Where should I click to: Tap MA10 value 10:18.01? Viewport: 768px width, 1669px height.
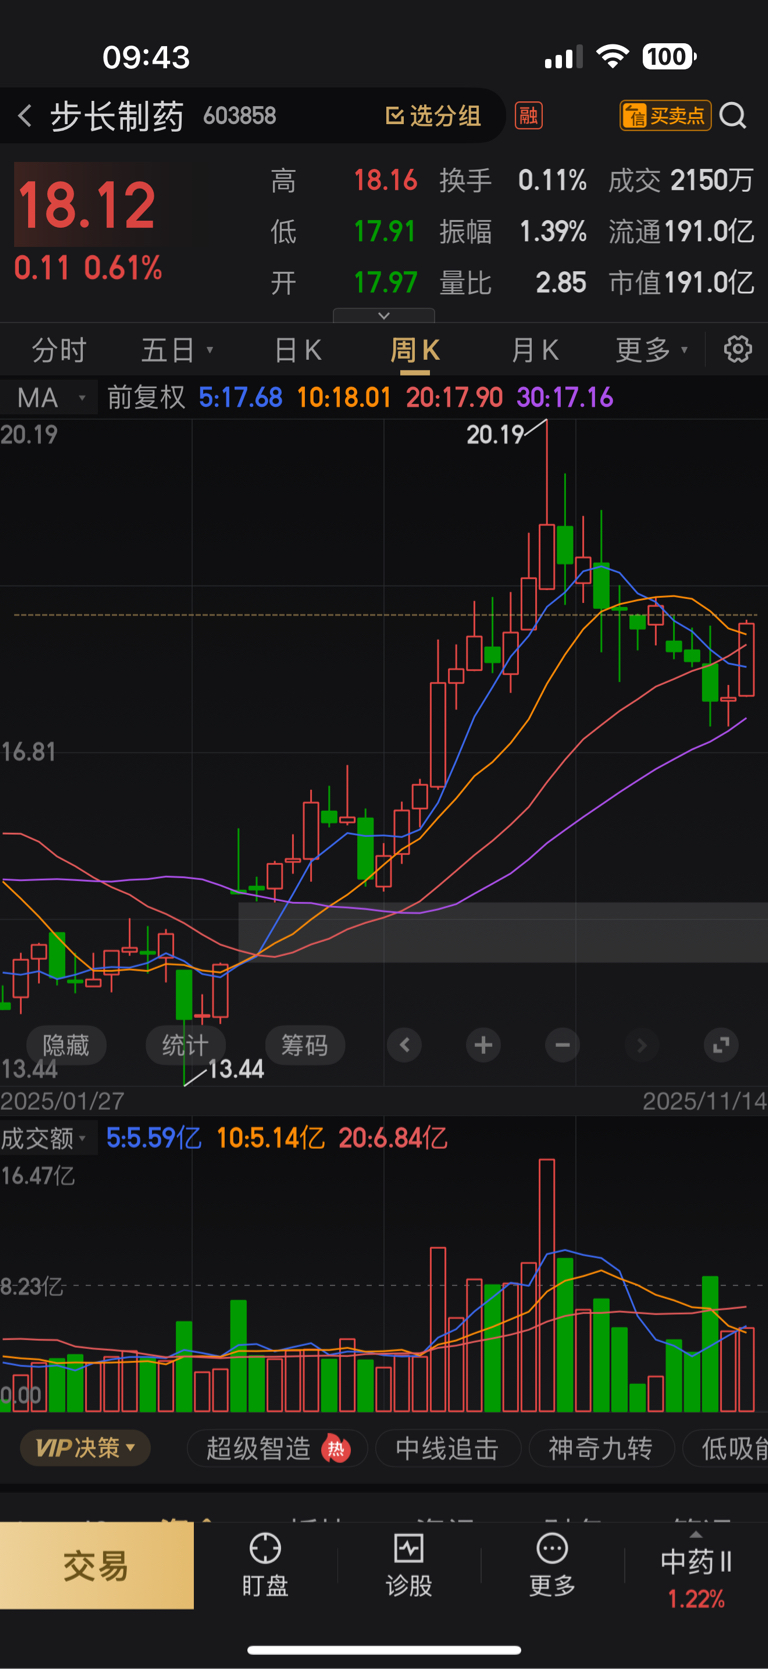pos(344,398)
